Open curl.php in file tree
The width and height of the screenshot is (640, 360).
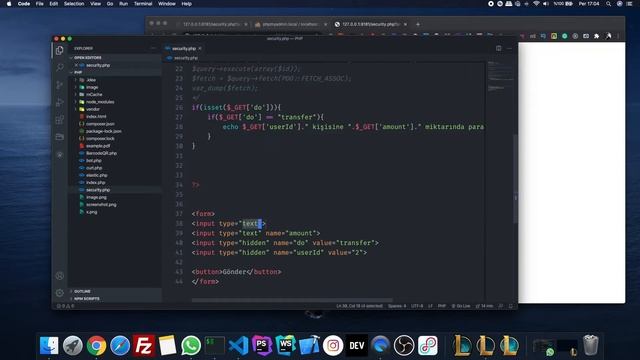click(94, 168)
